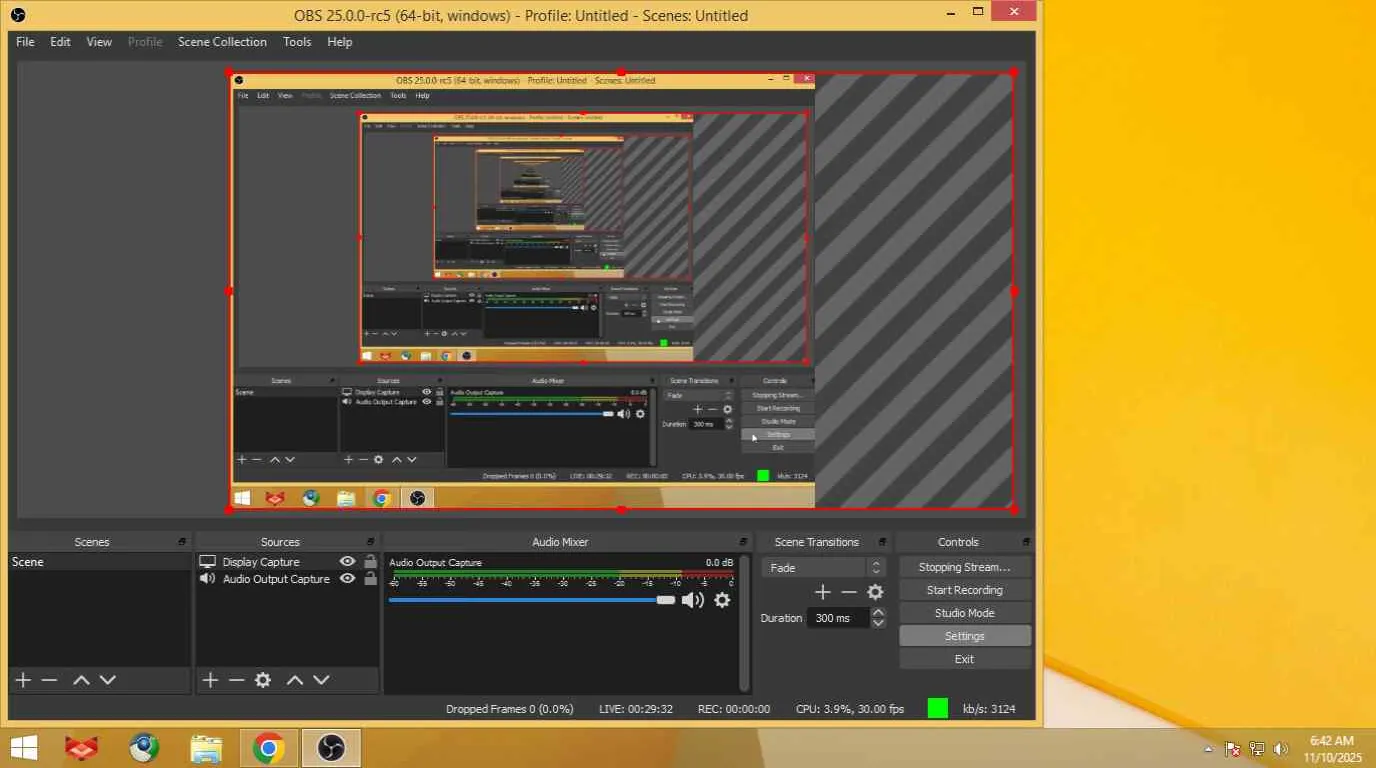
Task: Click the Stopping Stream button
Action: pyautogui.click(x=965, y=567)
